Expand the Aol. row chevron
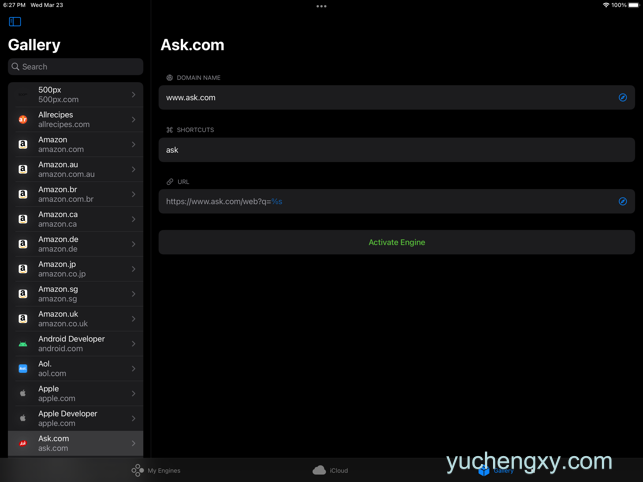643x482 pixels. click(x=134, y=368)
